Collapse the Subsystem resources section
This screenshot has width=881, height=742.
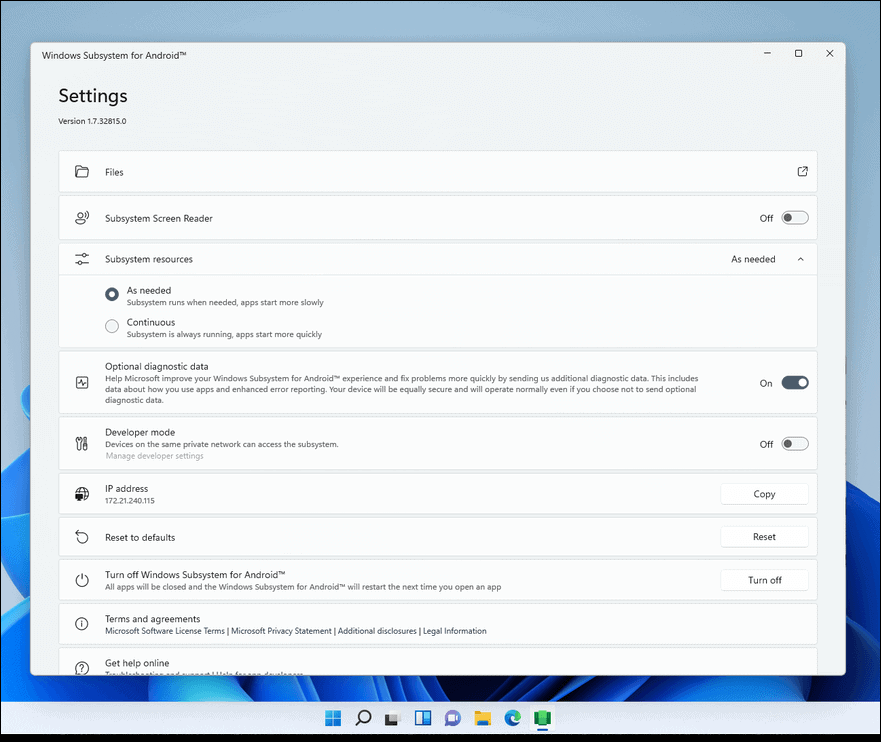pos(800,258)
